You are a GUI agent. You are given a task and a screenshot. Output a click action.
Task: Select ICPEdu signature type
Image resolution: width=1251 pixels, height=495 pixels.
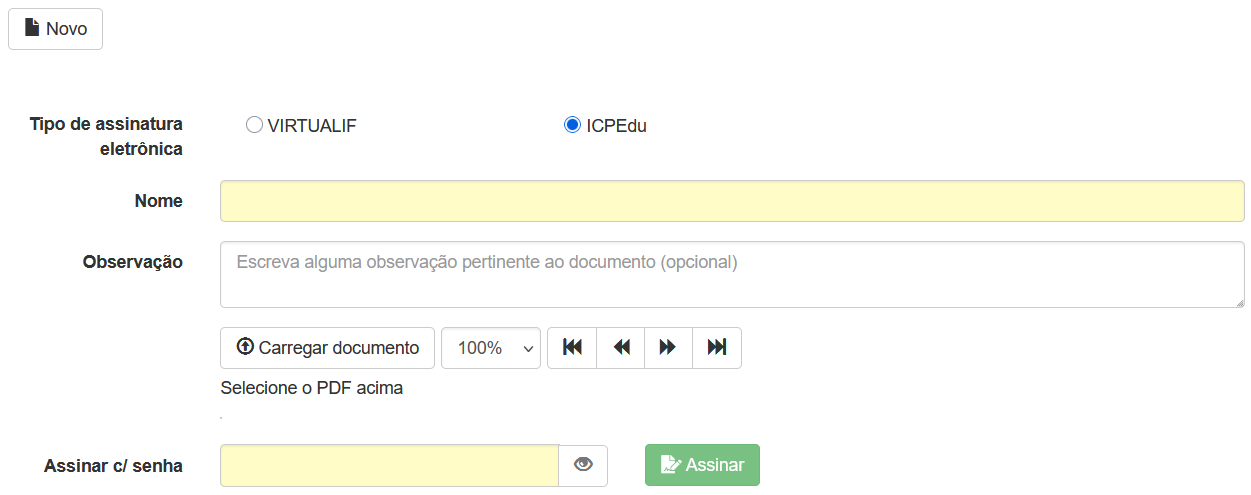(572, 125)
